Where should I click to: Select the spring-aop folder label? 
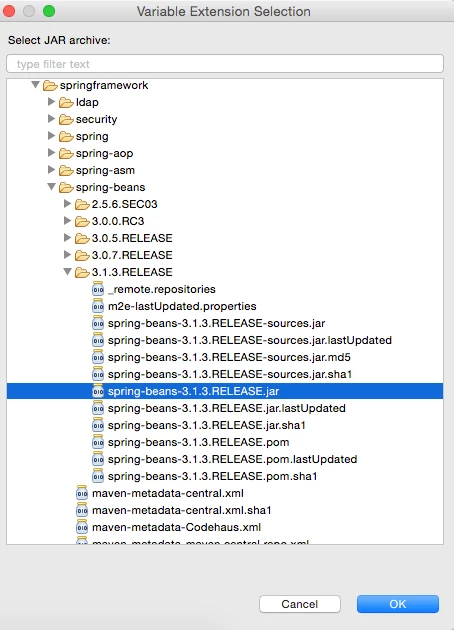(x=104, y=153)
